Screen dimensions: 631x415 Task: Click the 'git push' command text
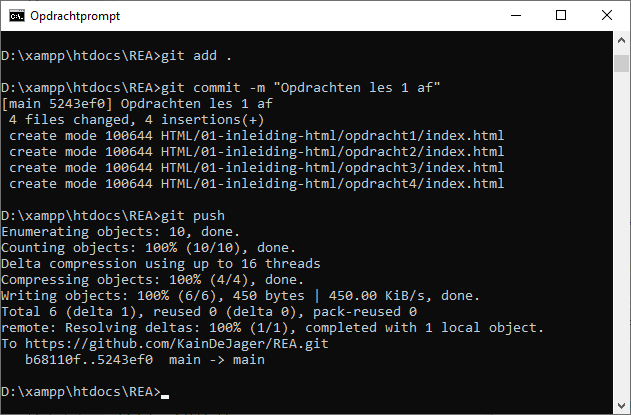coord(193,216)
